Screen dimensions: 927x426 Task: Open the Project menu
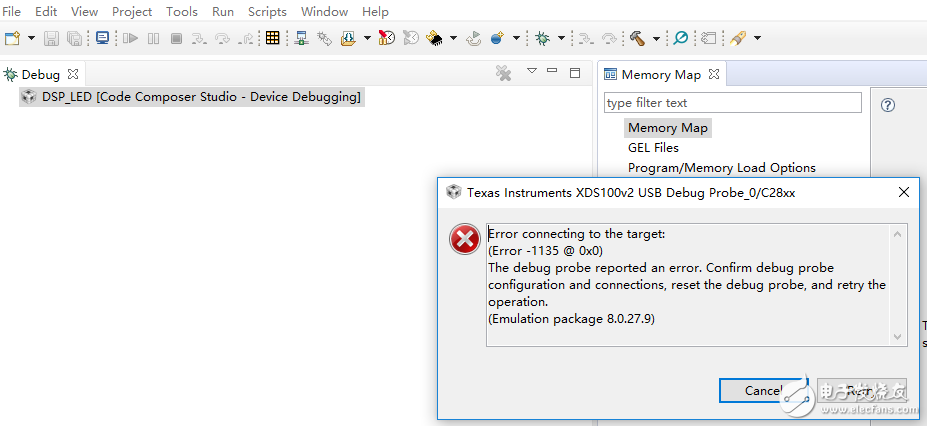click(x=132, y=11)
